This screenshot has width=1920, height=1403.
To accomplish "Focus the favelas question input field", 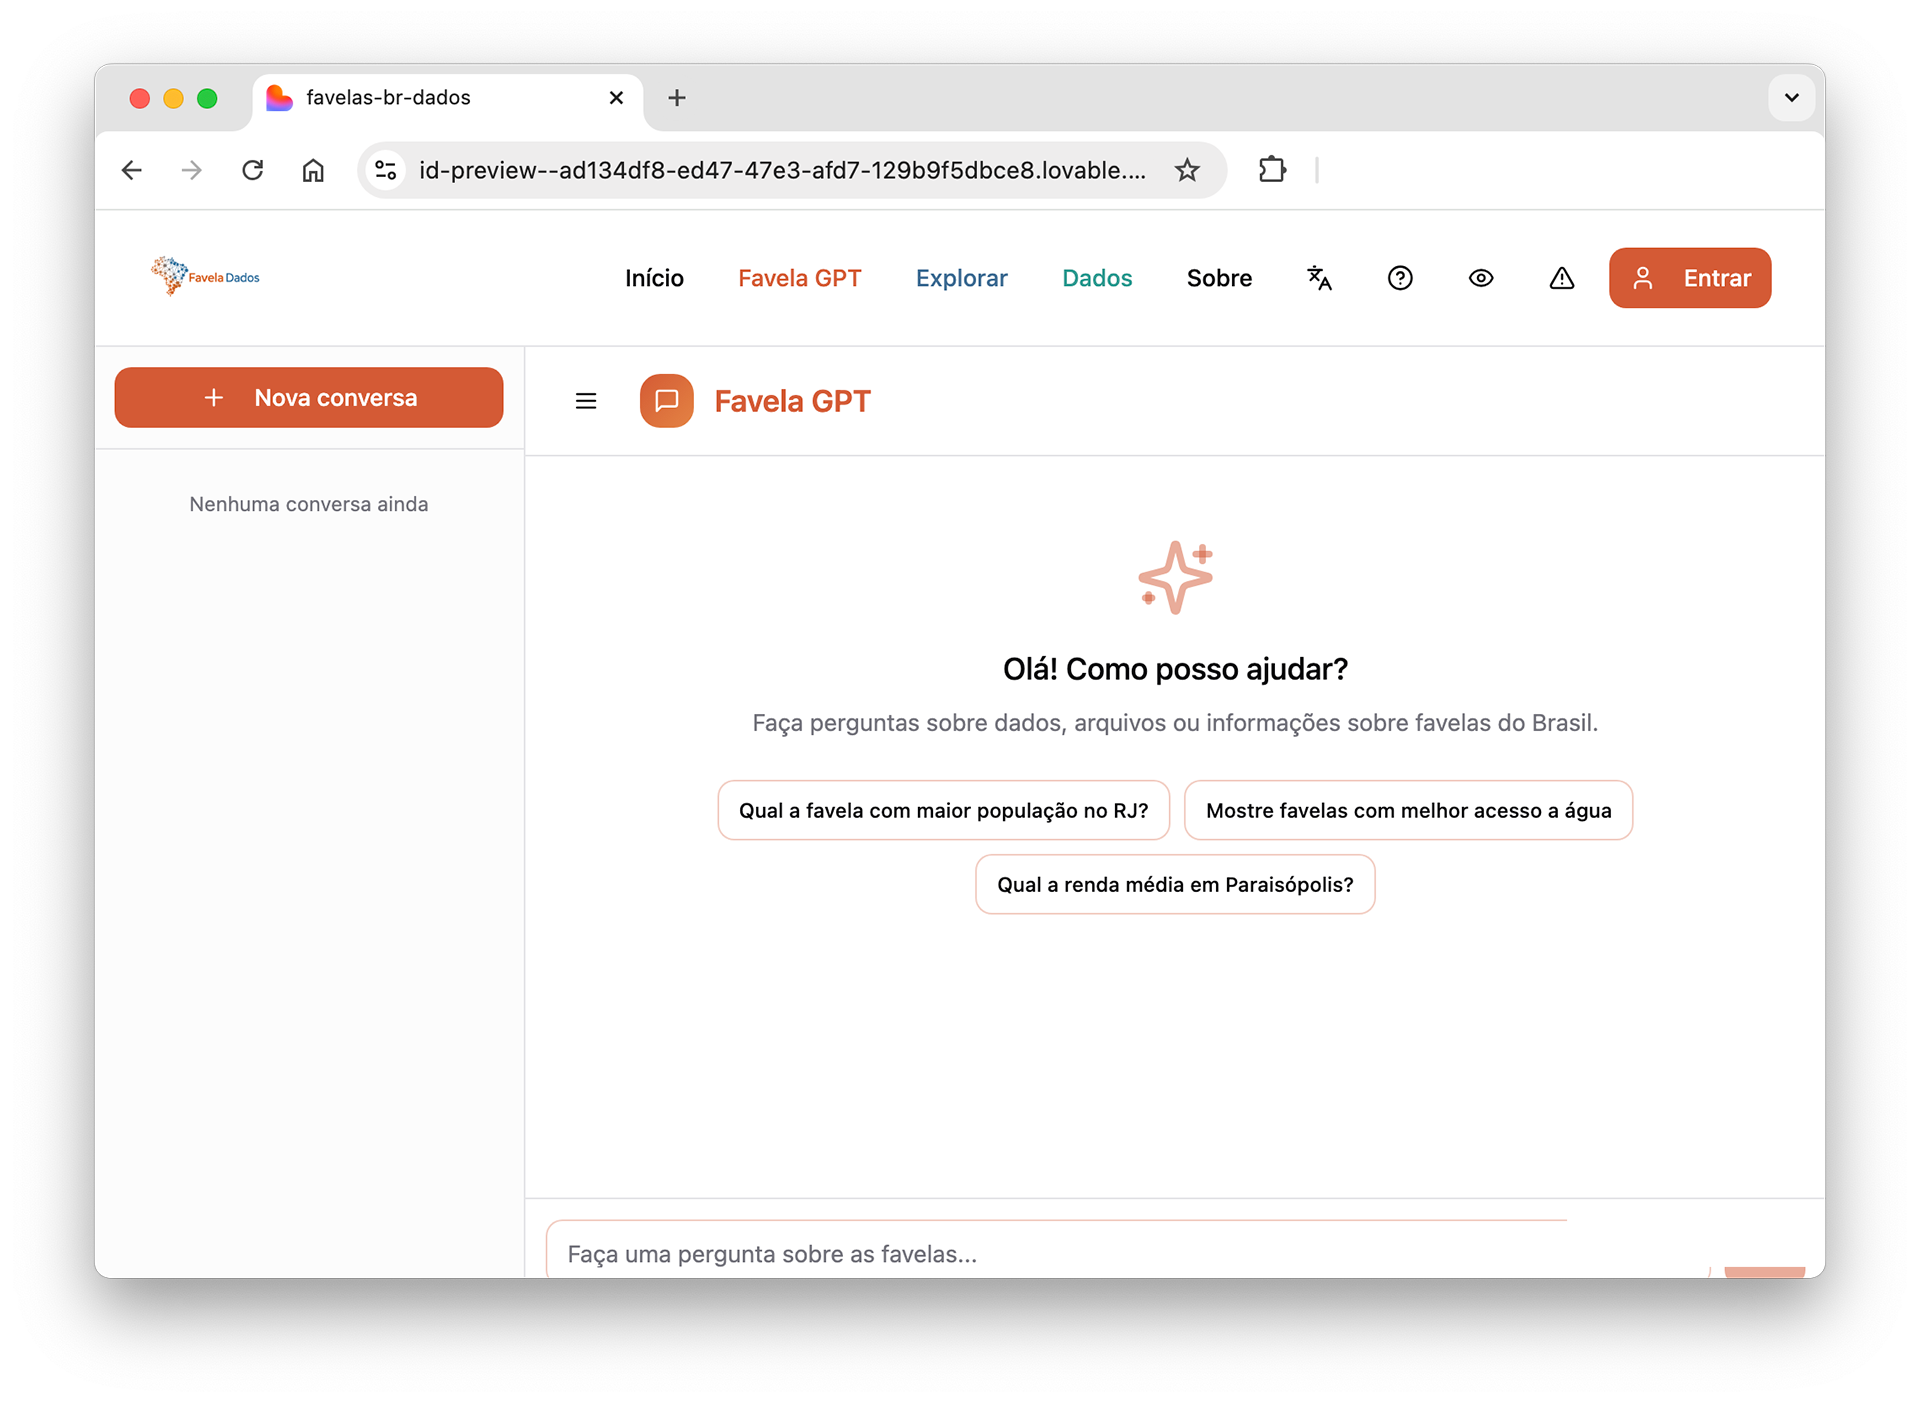I will (1128, 1252).
